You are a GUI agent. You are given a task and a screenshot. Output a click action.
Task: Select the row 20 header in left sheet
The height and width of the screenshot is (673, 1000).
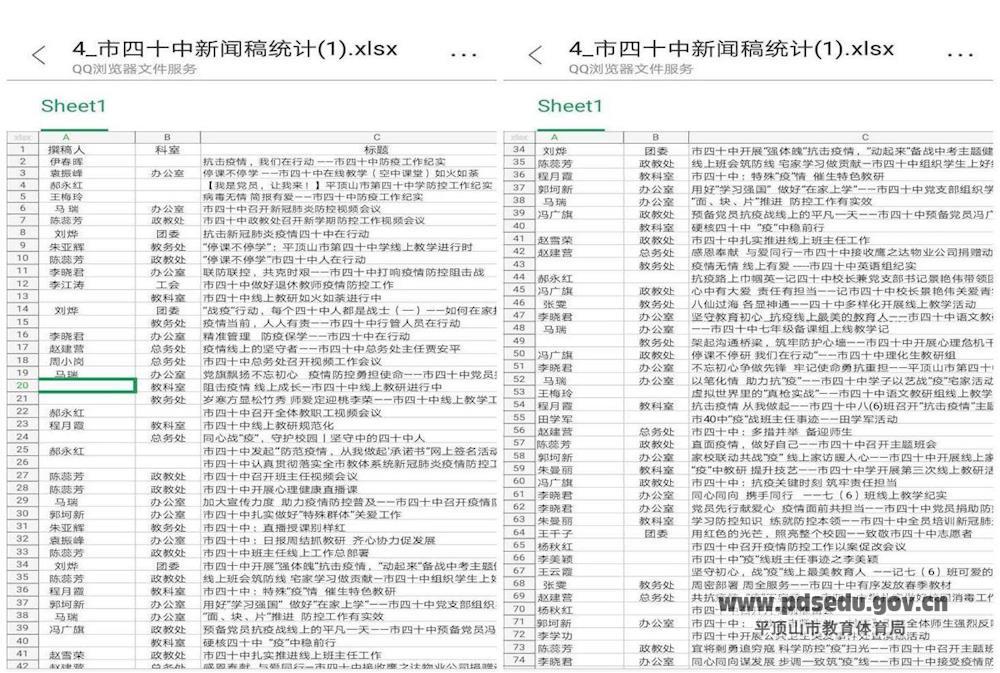point(21,386)
